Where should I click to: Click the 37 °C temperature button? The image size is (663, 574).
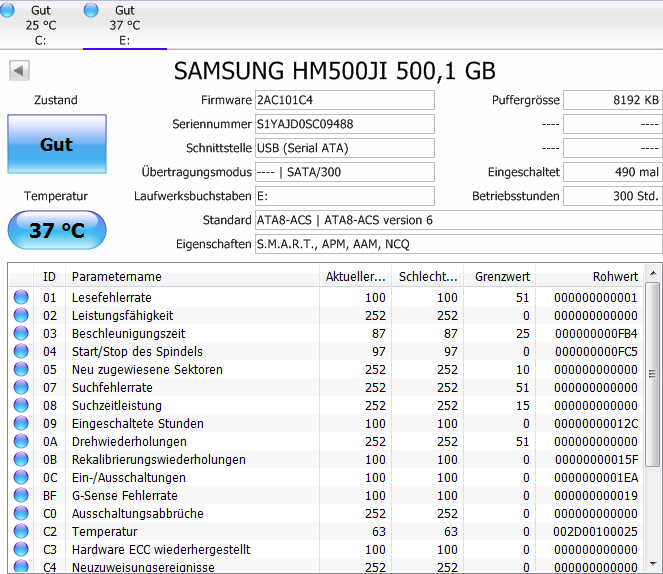pyautogui.click(x=57, y=230)
